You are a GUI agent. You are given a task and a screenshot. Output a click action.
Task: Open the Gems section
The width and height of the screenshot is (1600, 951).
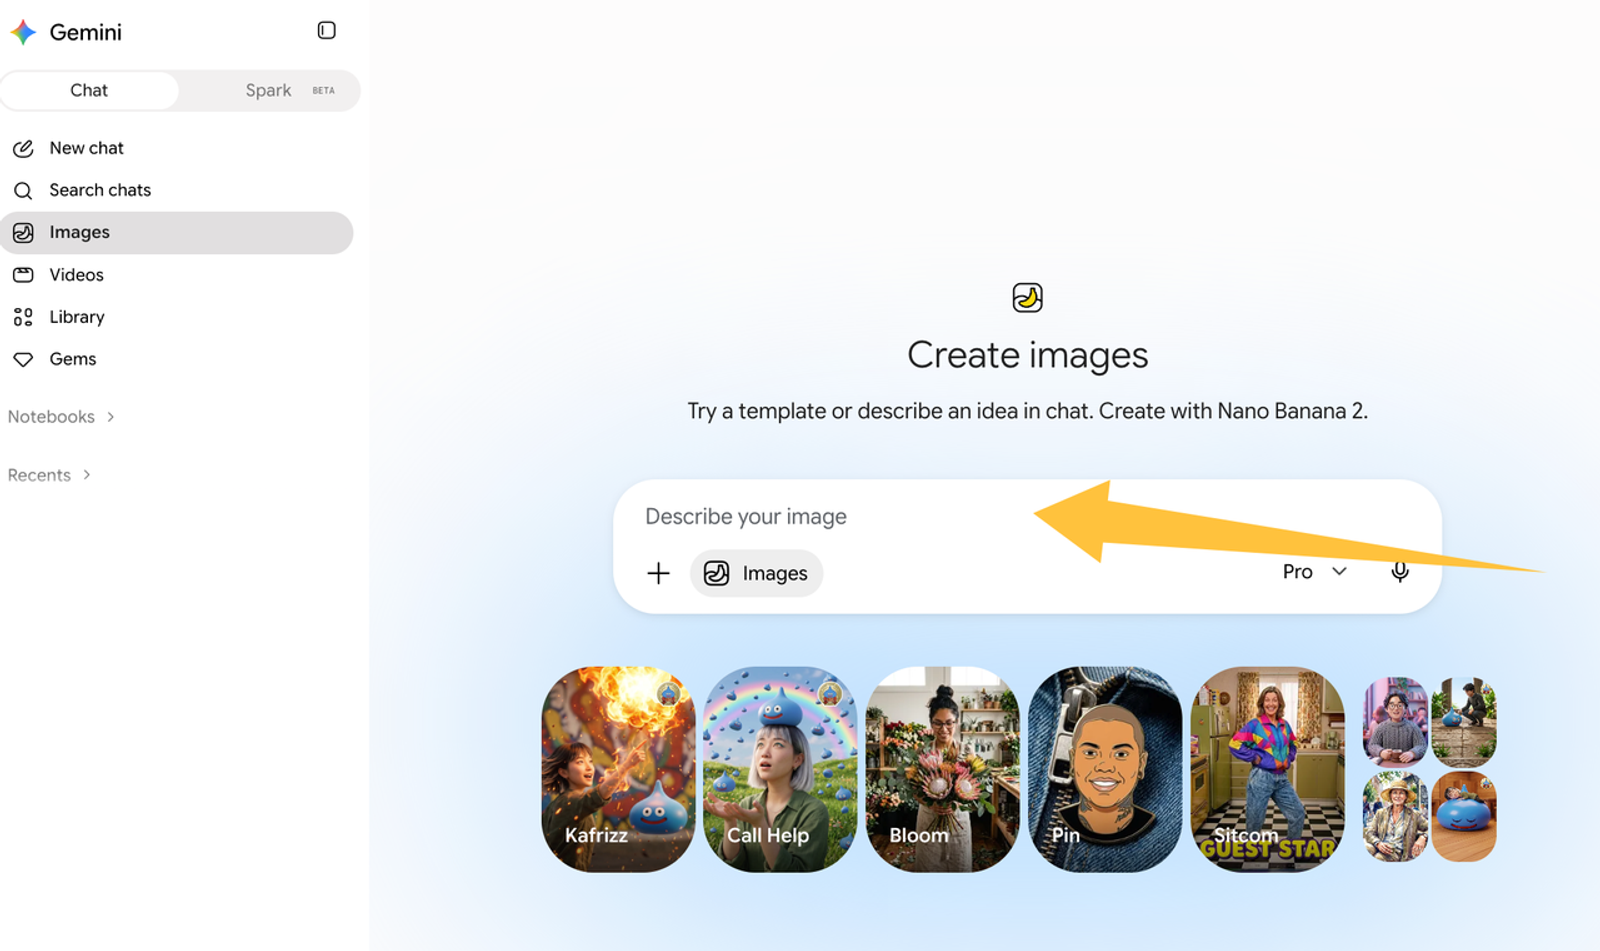click(x=177, y=359)
